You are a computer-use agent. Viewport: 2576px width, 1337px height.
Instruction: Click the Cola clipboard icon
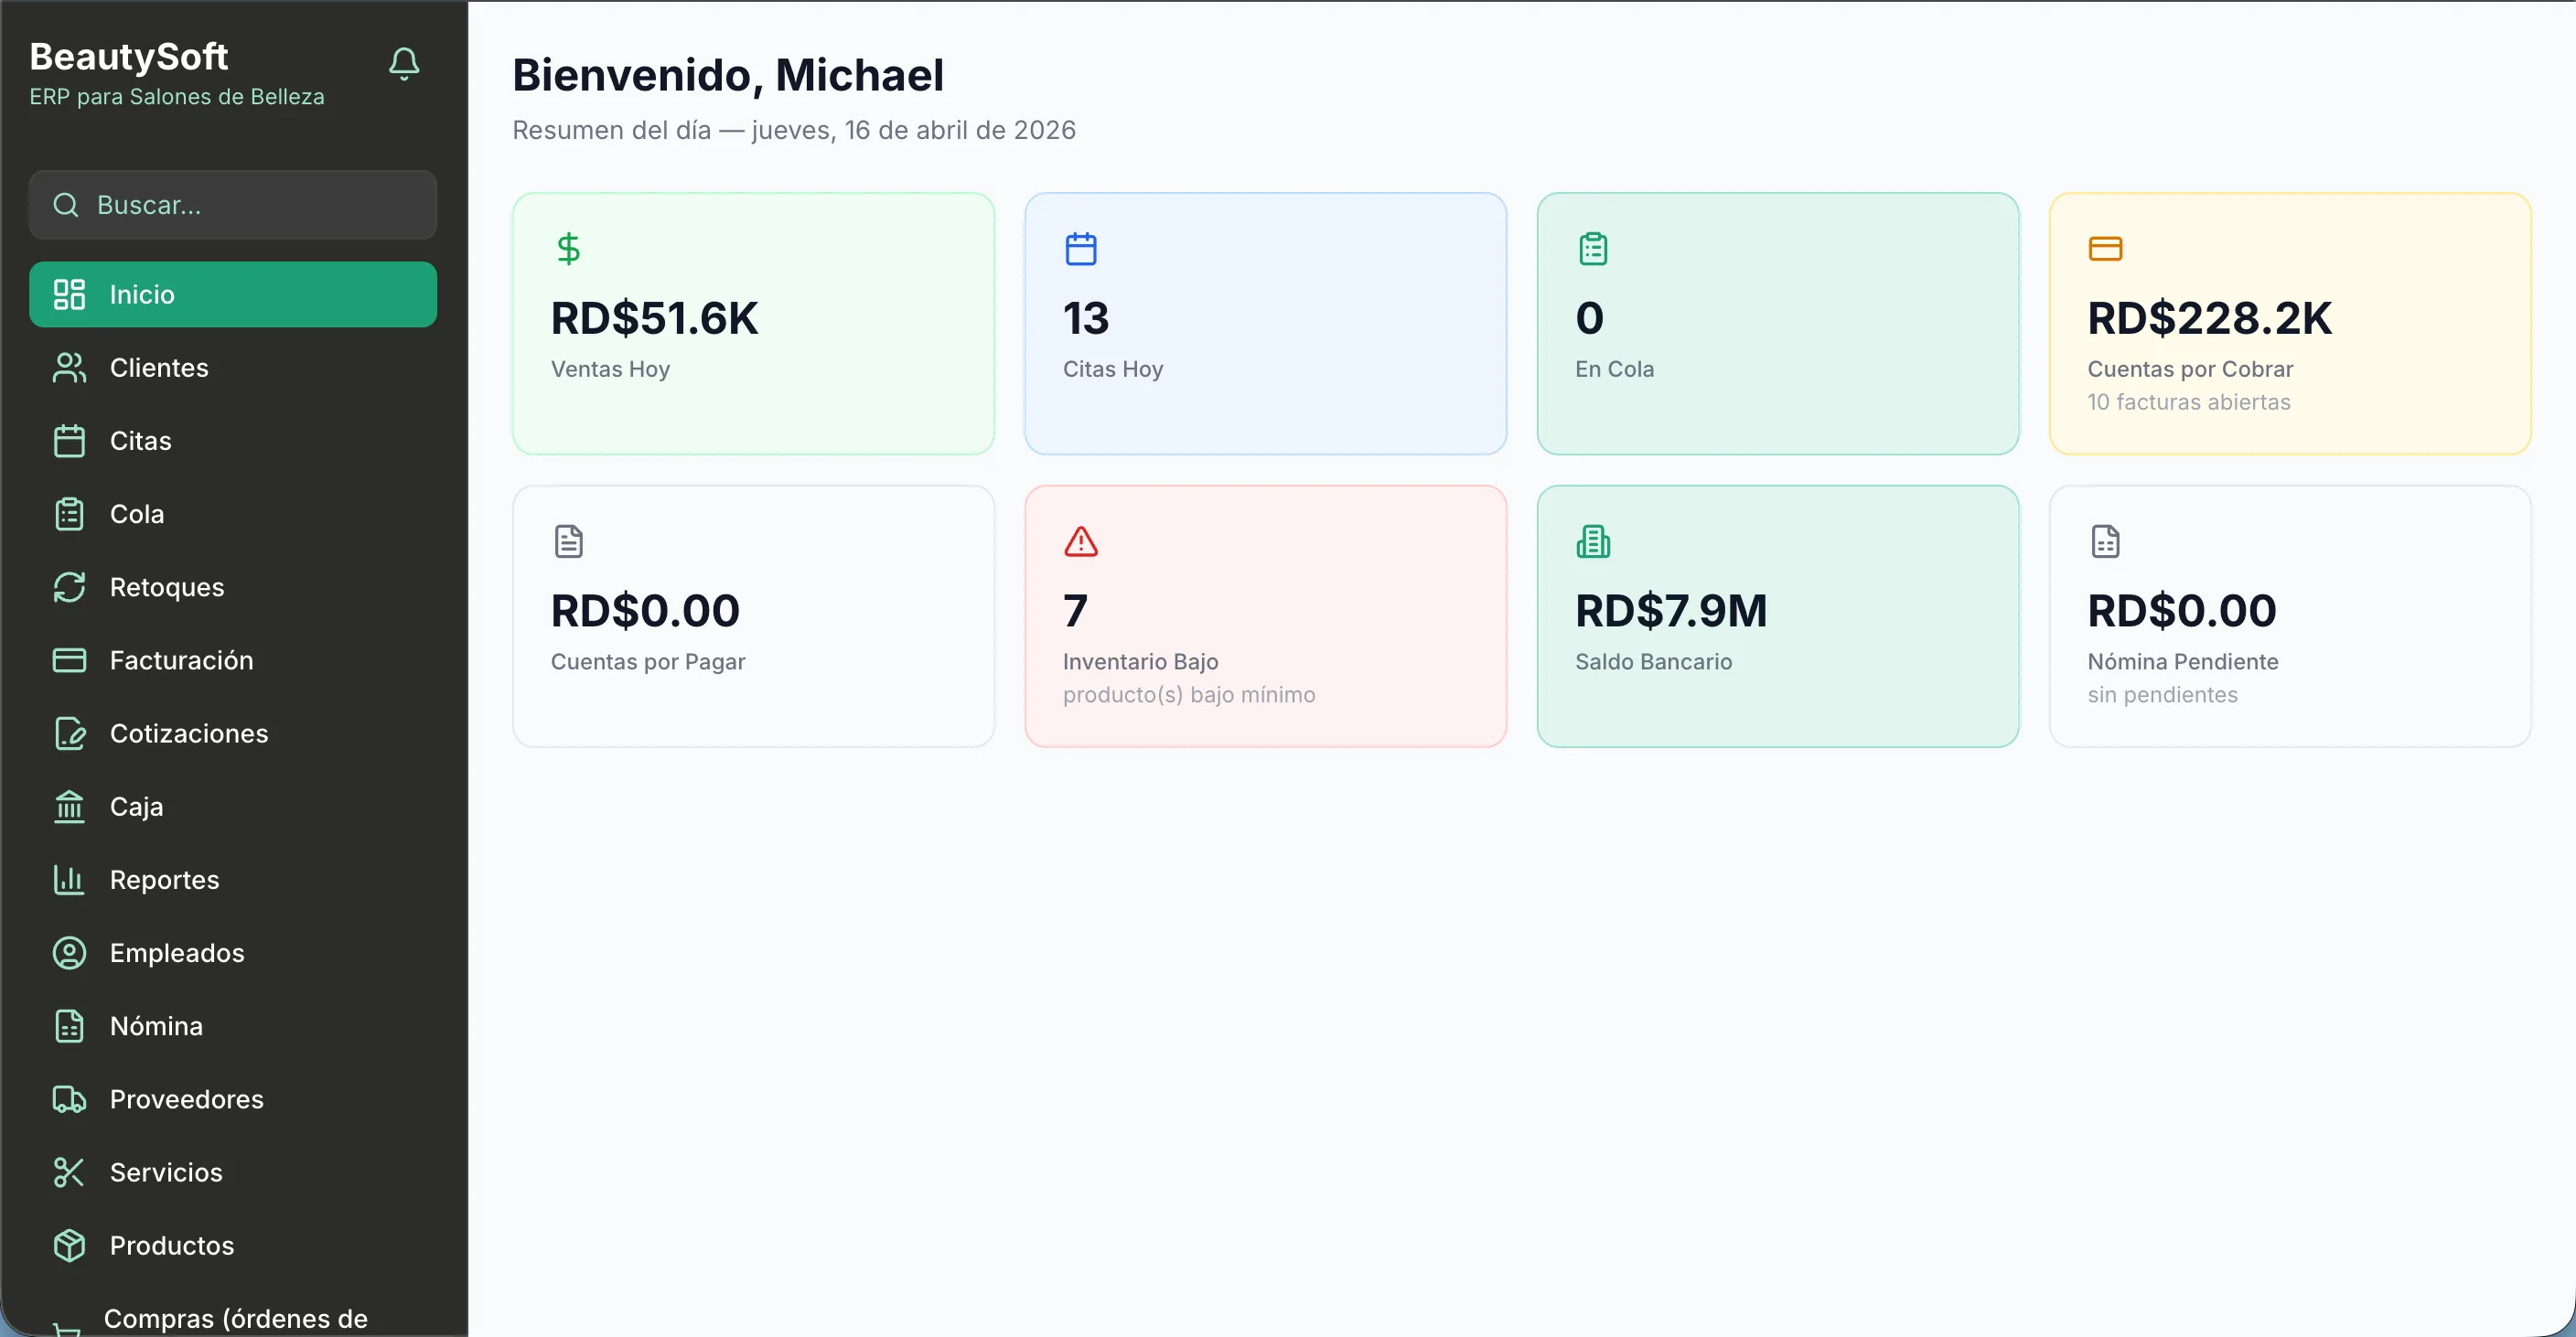click(x=68, y=513)
